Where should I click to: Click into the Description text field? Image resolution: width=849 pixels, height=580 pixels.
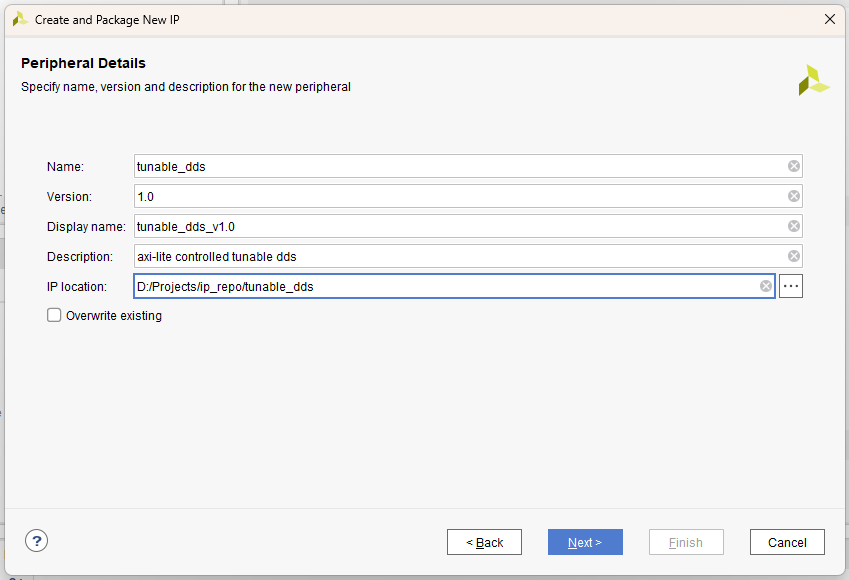pos(468,256)
